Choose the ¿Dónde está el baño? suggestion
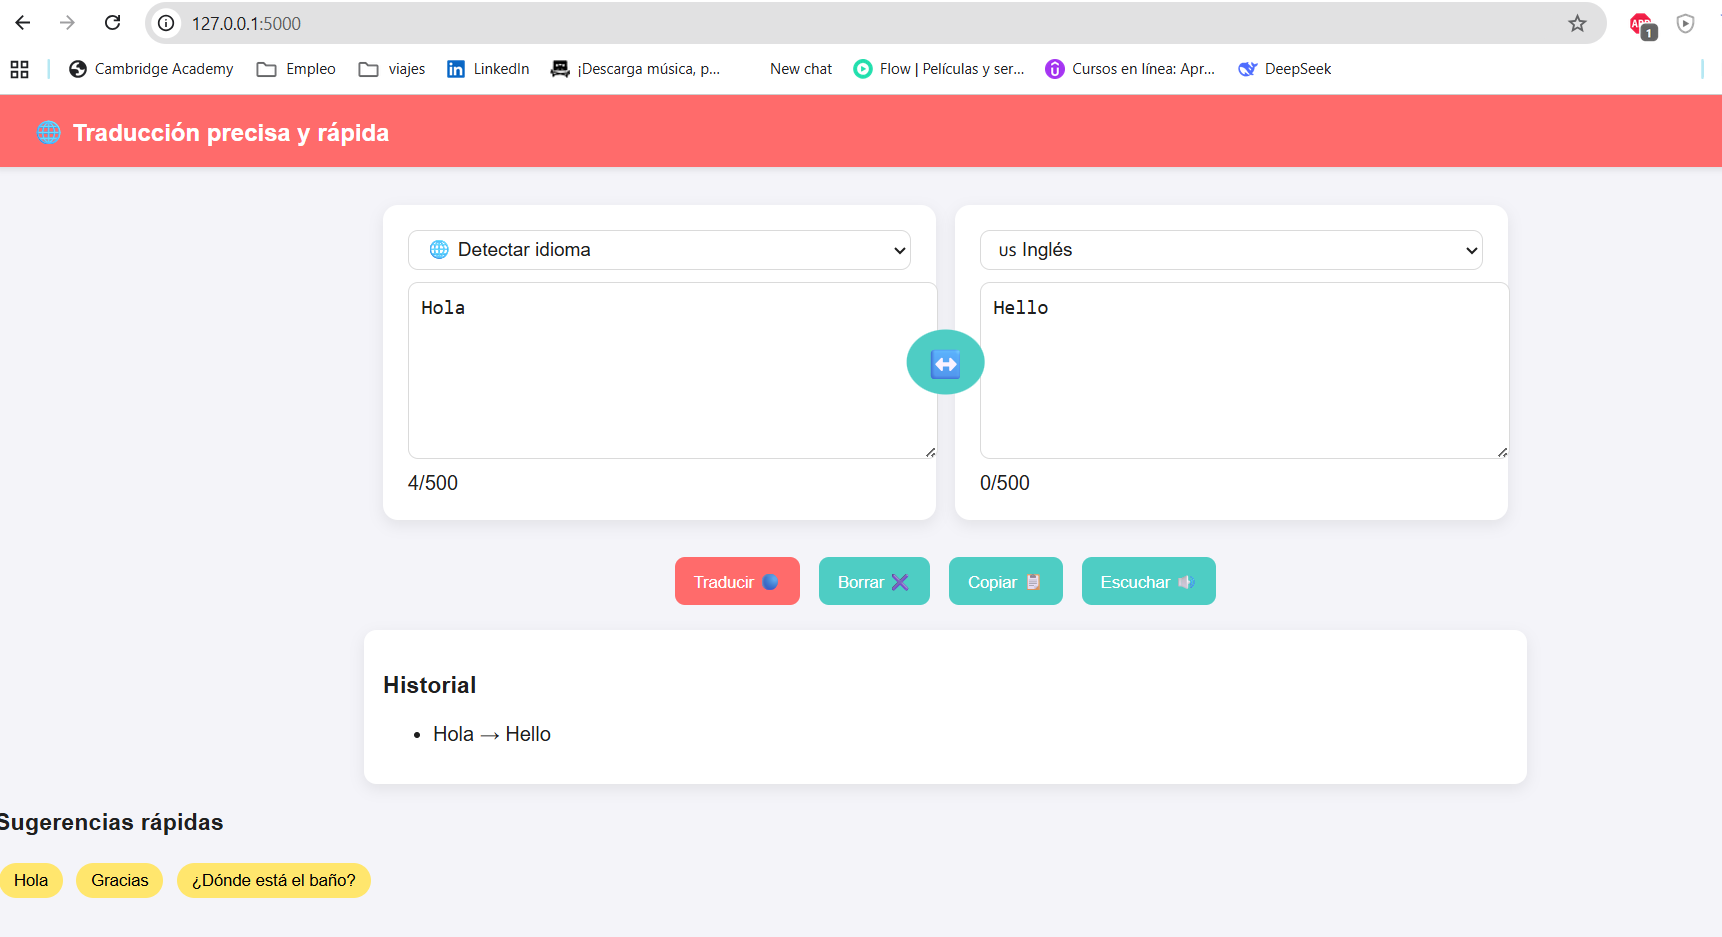 273,880
